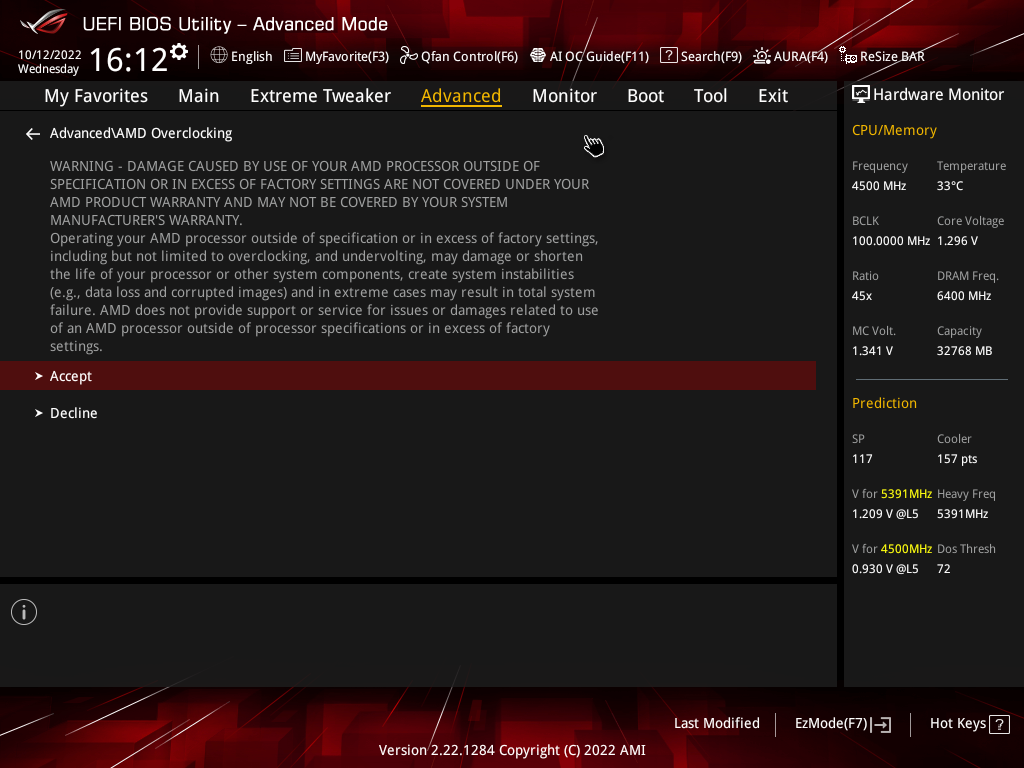Toggle ReSize BAR option
This screenshot has height=768, width=1024.
tap(892, 56)
